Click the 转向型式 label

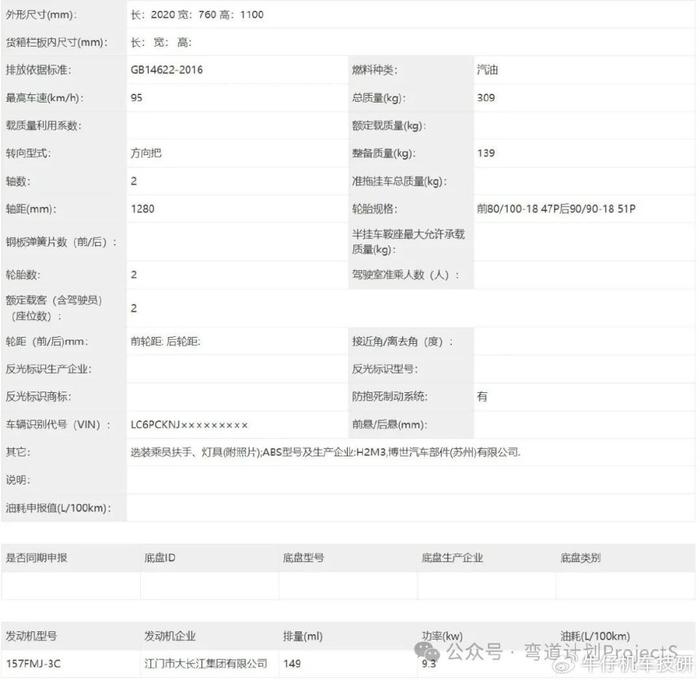pos(28,153)
